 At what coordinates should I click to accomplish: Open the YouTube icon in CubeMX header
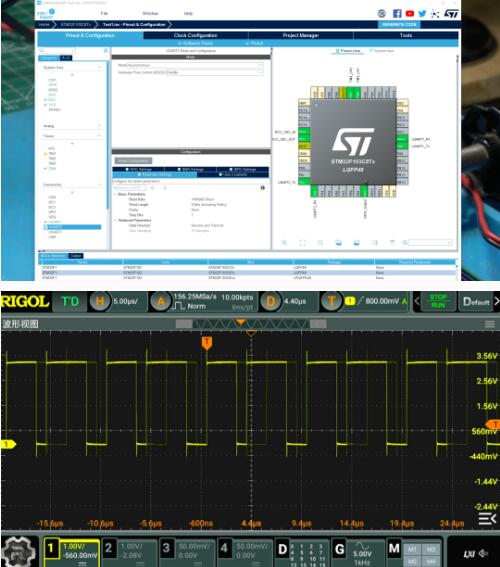click(410, 14)
